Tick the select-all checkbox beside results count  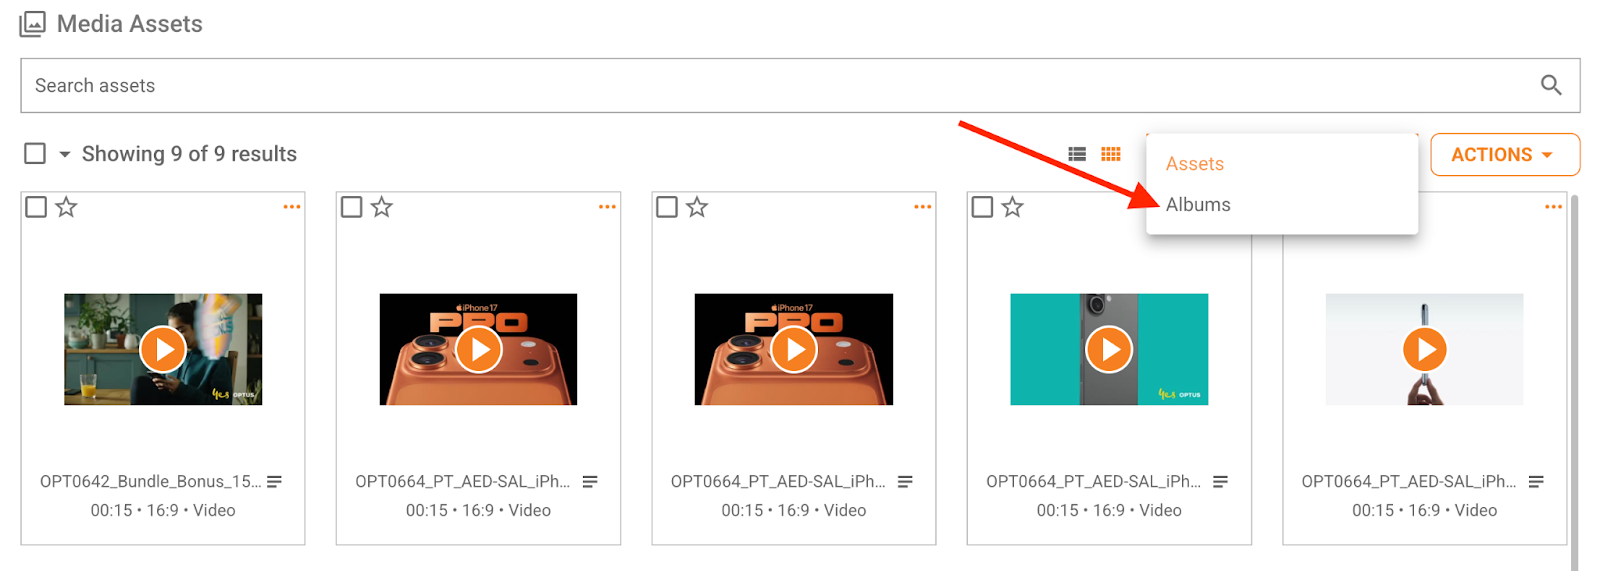[35, 153]
